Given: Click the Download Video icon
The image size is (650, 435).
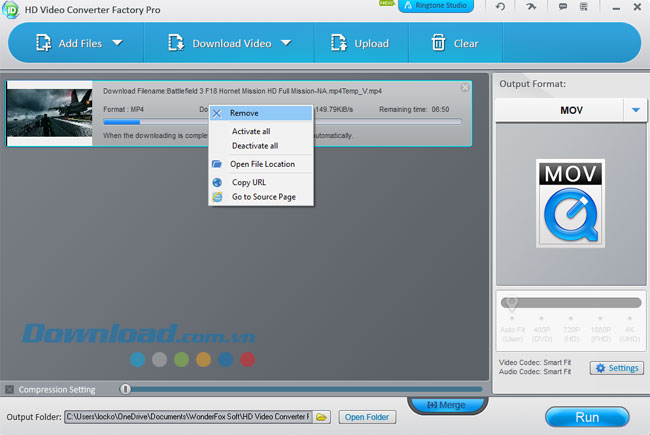Looking at the screenshot, I should (176, 43).
